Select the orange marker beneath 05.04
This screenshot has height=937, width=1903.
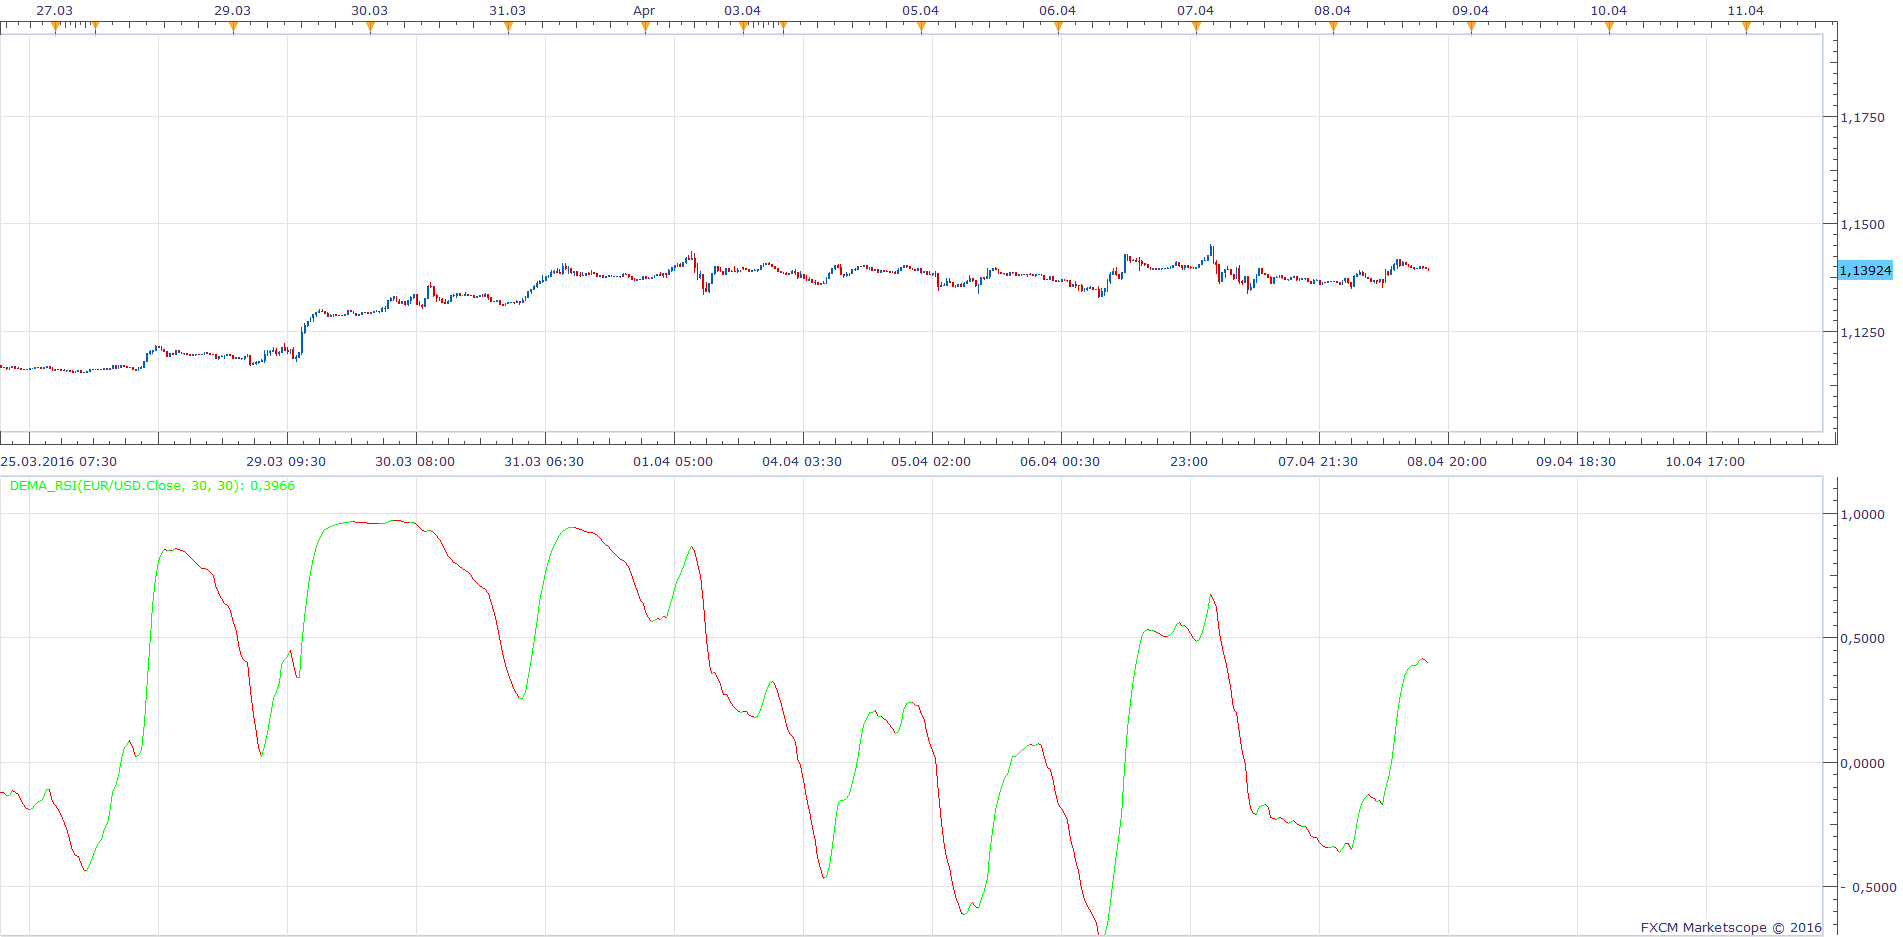tap(921, 28)
